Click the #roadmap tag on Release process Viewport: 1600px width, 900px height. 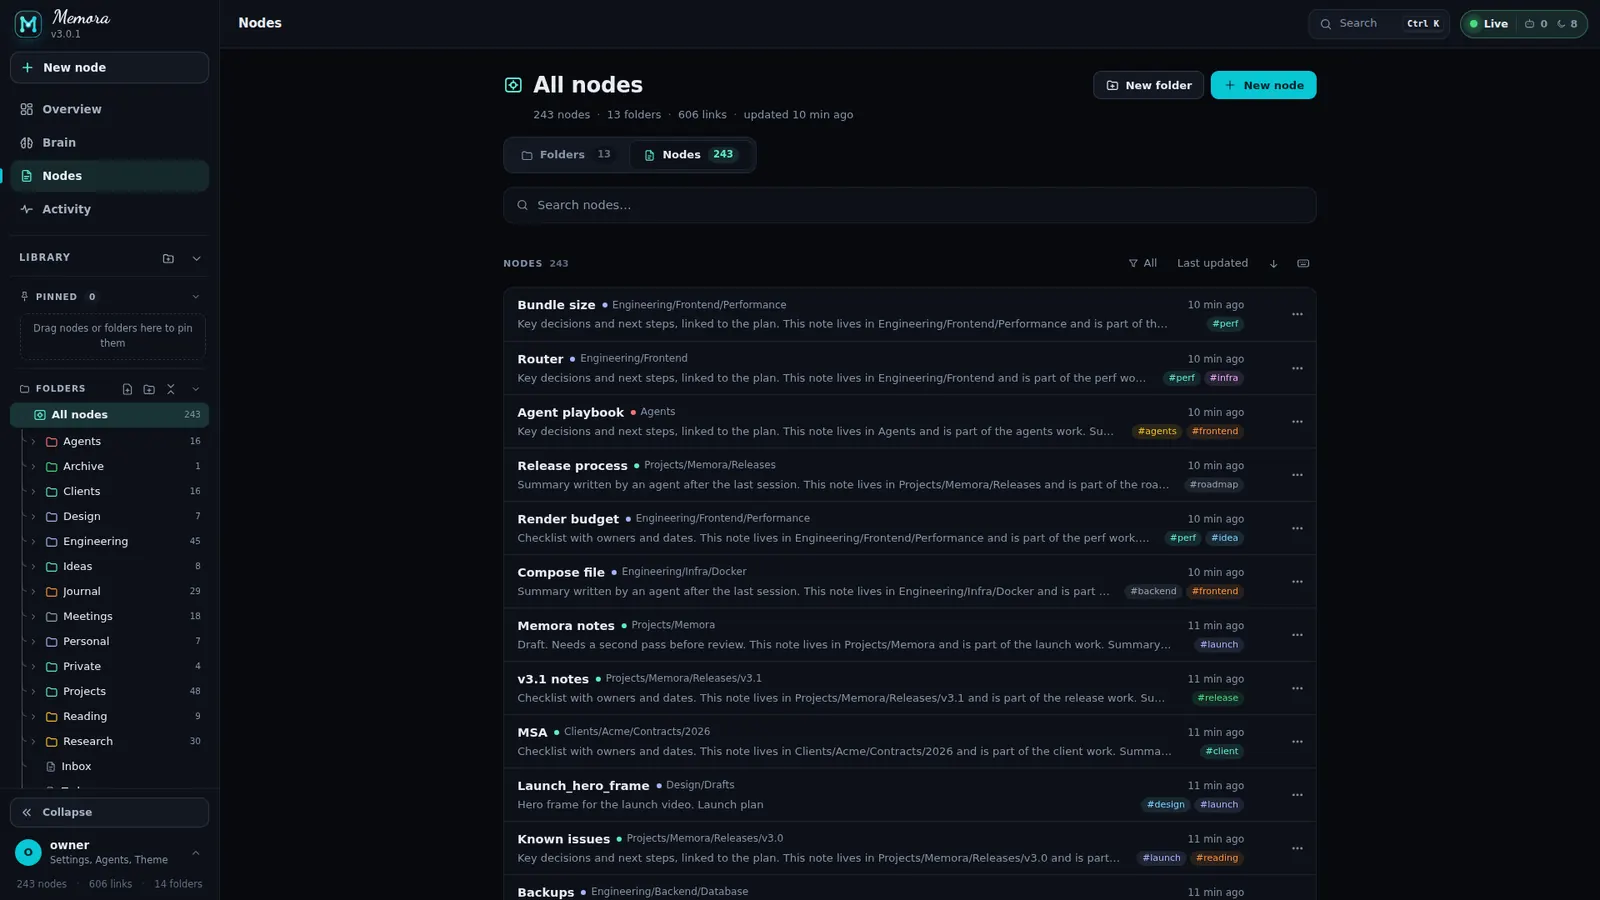(x=1214, y=485)
